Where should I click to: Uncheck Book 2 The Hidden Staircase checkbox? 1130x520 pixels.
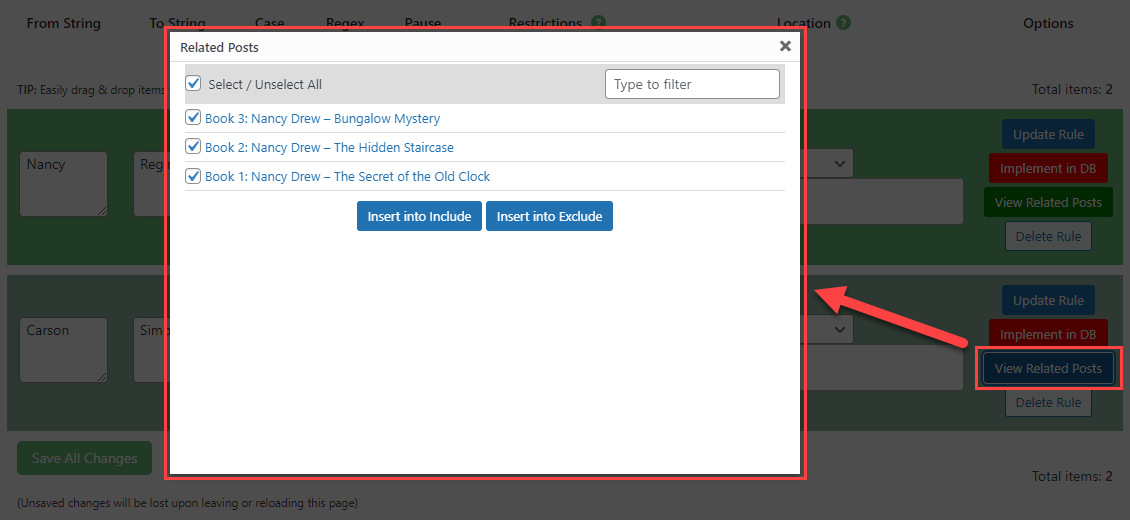tap(193, 146)
